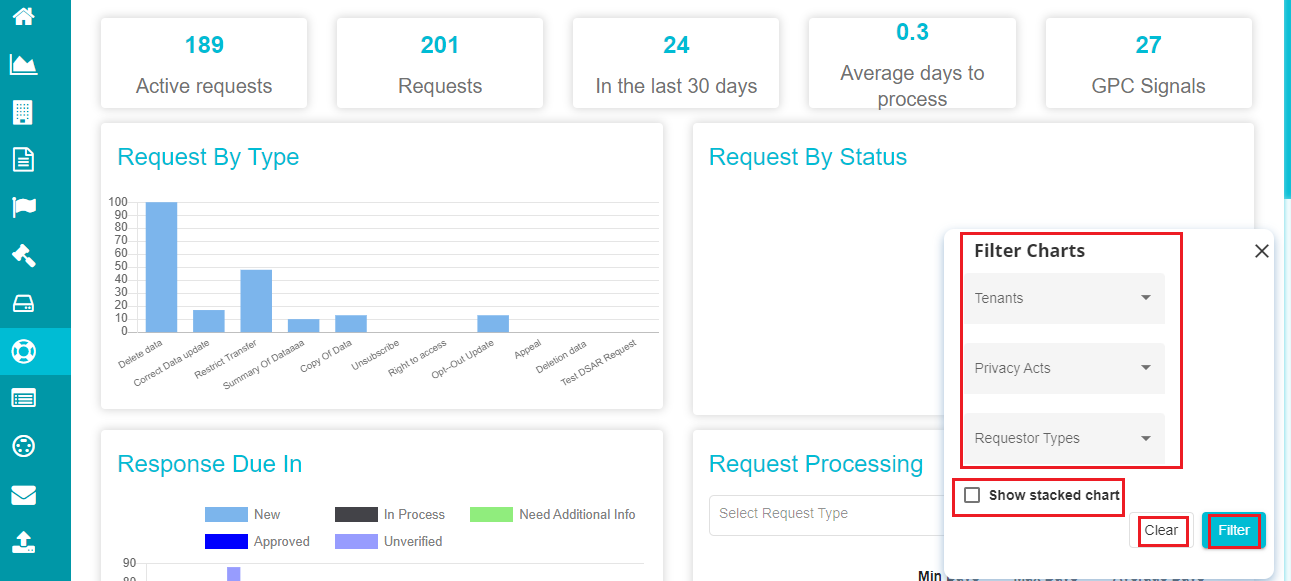Open the circular reel icon in sidebar

23,446
